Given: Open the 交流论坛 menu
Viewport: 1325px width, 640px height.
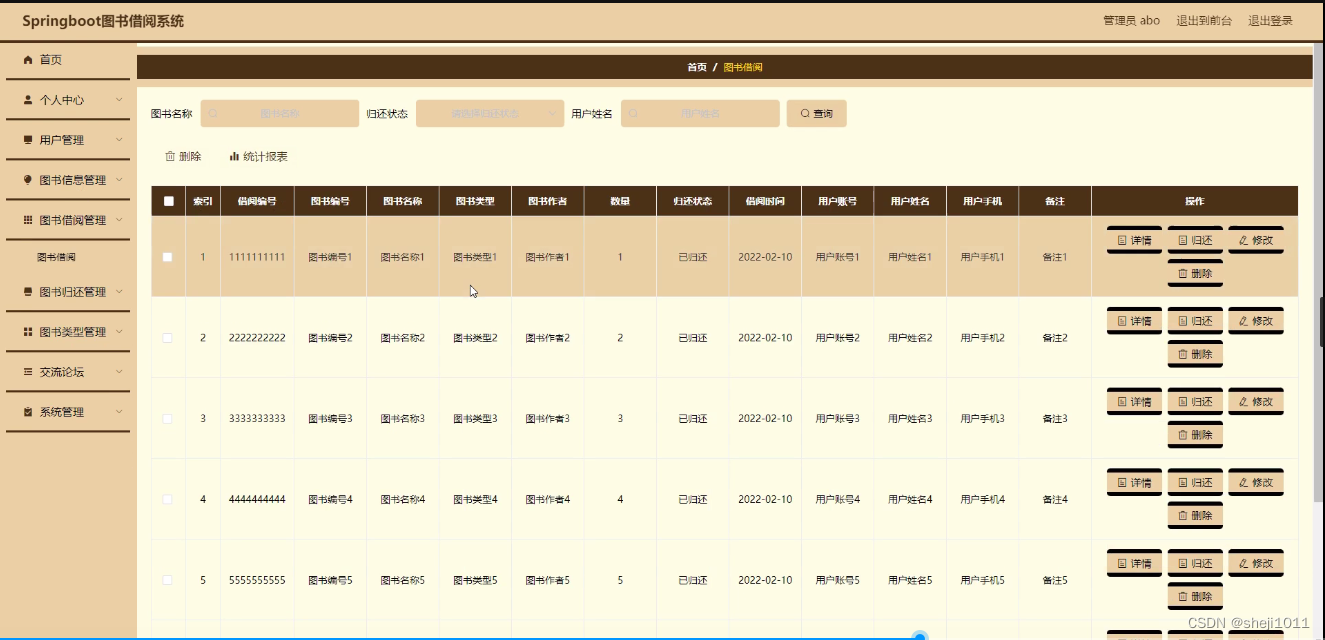Looking at the screenshot, I should [62, 371].
